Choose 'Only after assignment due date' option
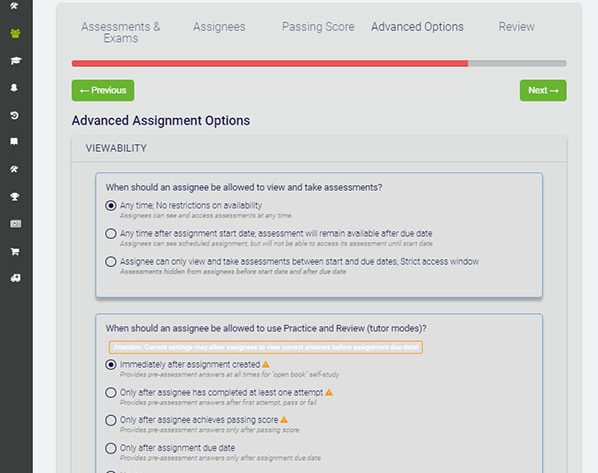Screen dimensions: 598x473 111,448
